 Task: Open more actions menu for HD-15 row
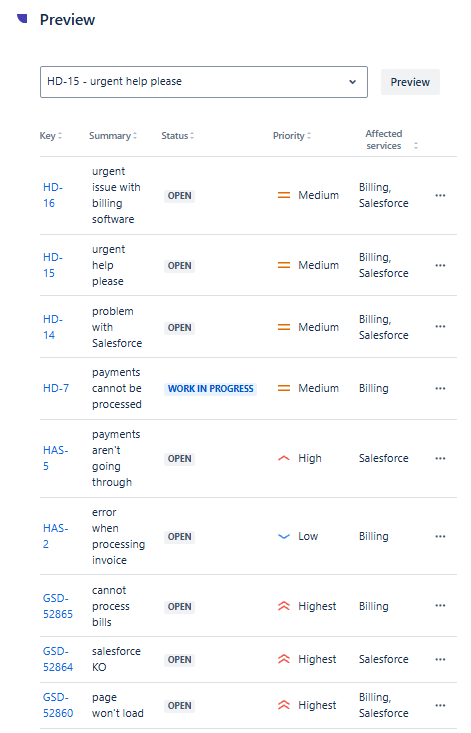coord(440,266)
